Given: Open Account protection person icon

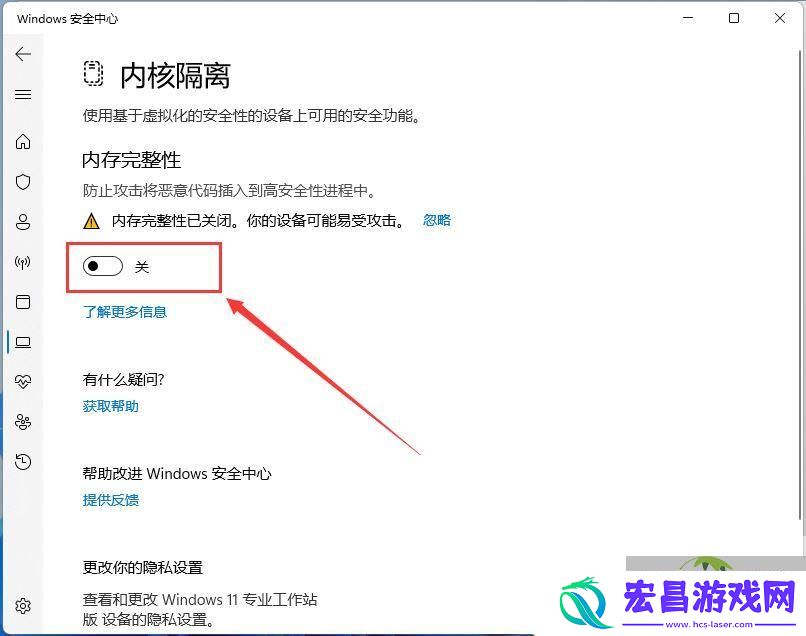Looking at the screenshot, I should click(x=23, y=222).
